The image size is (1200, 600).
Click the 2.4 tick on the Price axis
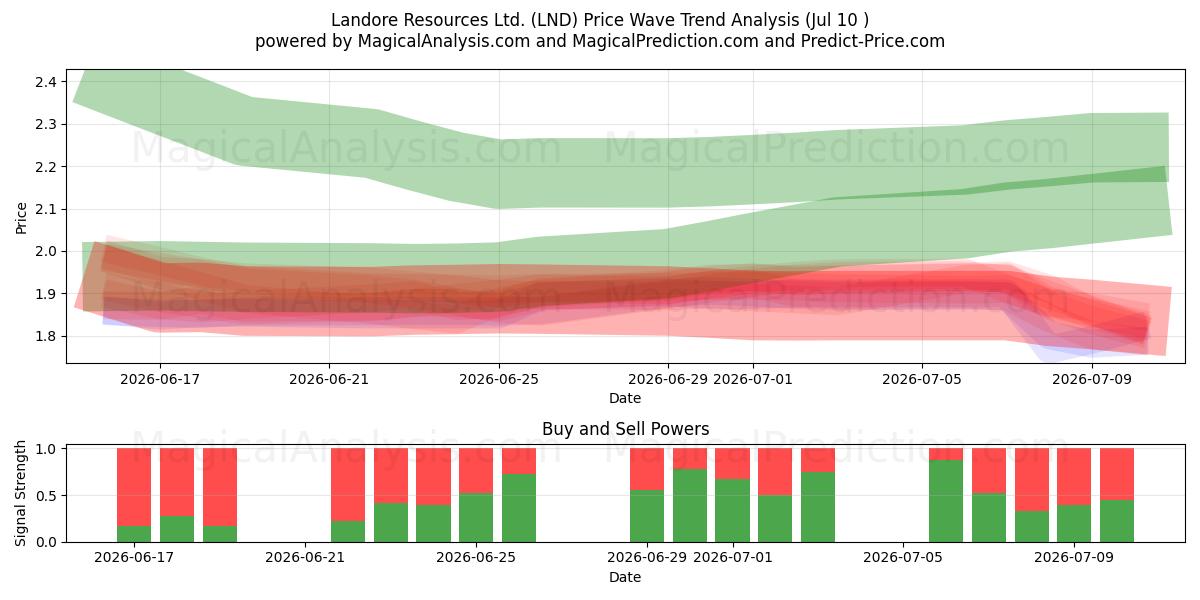pyautogui.click(x=46, y=82)
